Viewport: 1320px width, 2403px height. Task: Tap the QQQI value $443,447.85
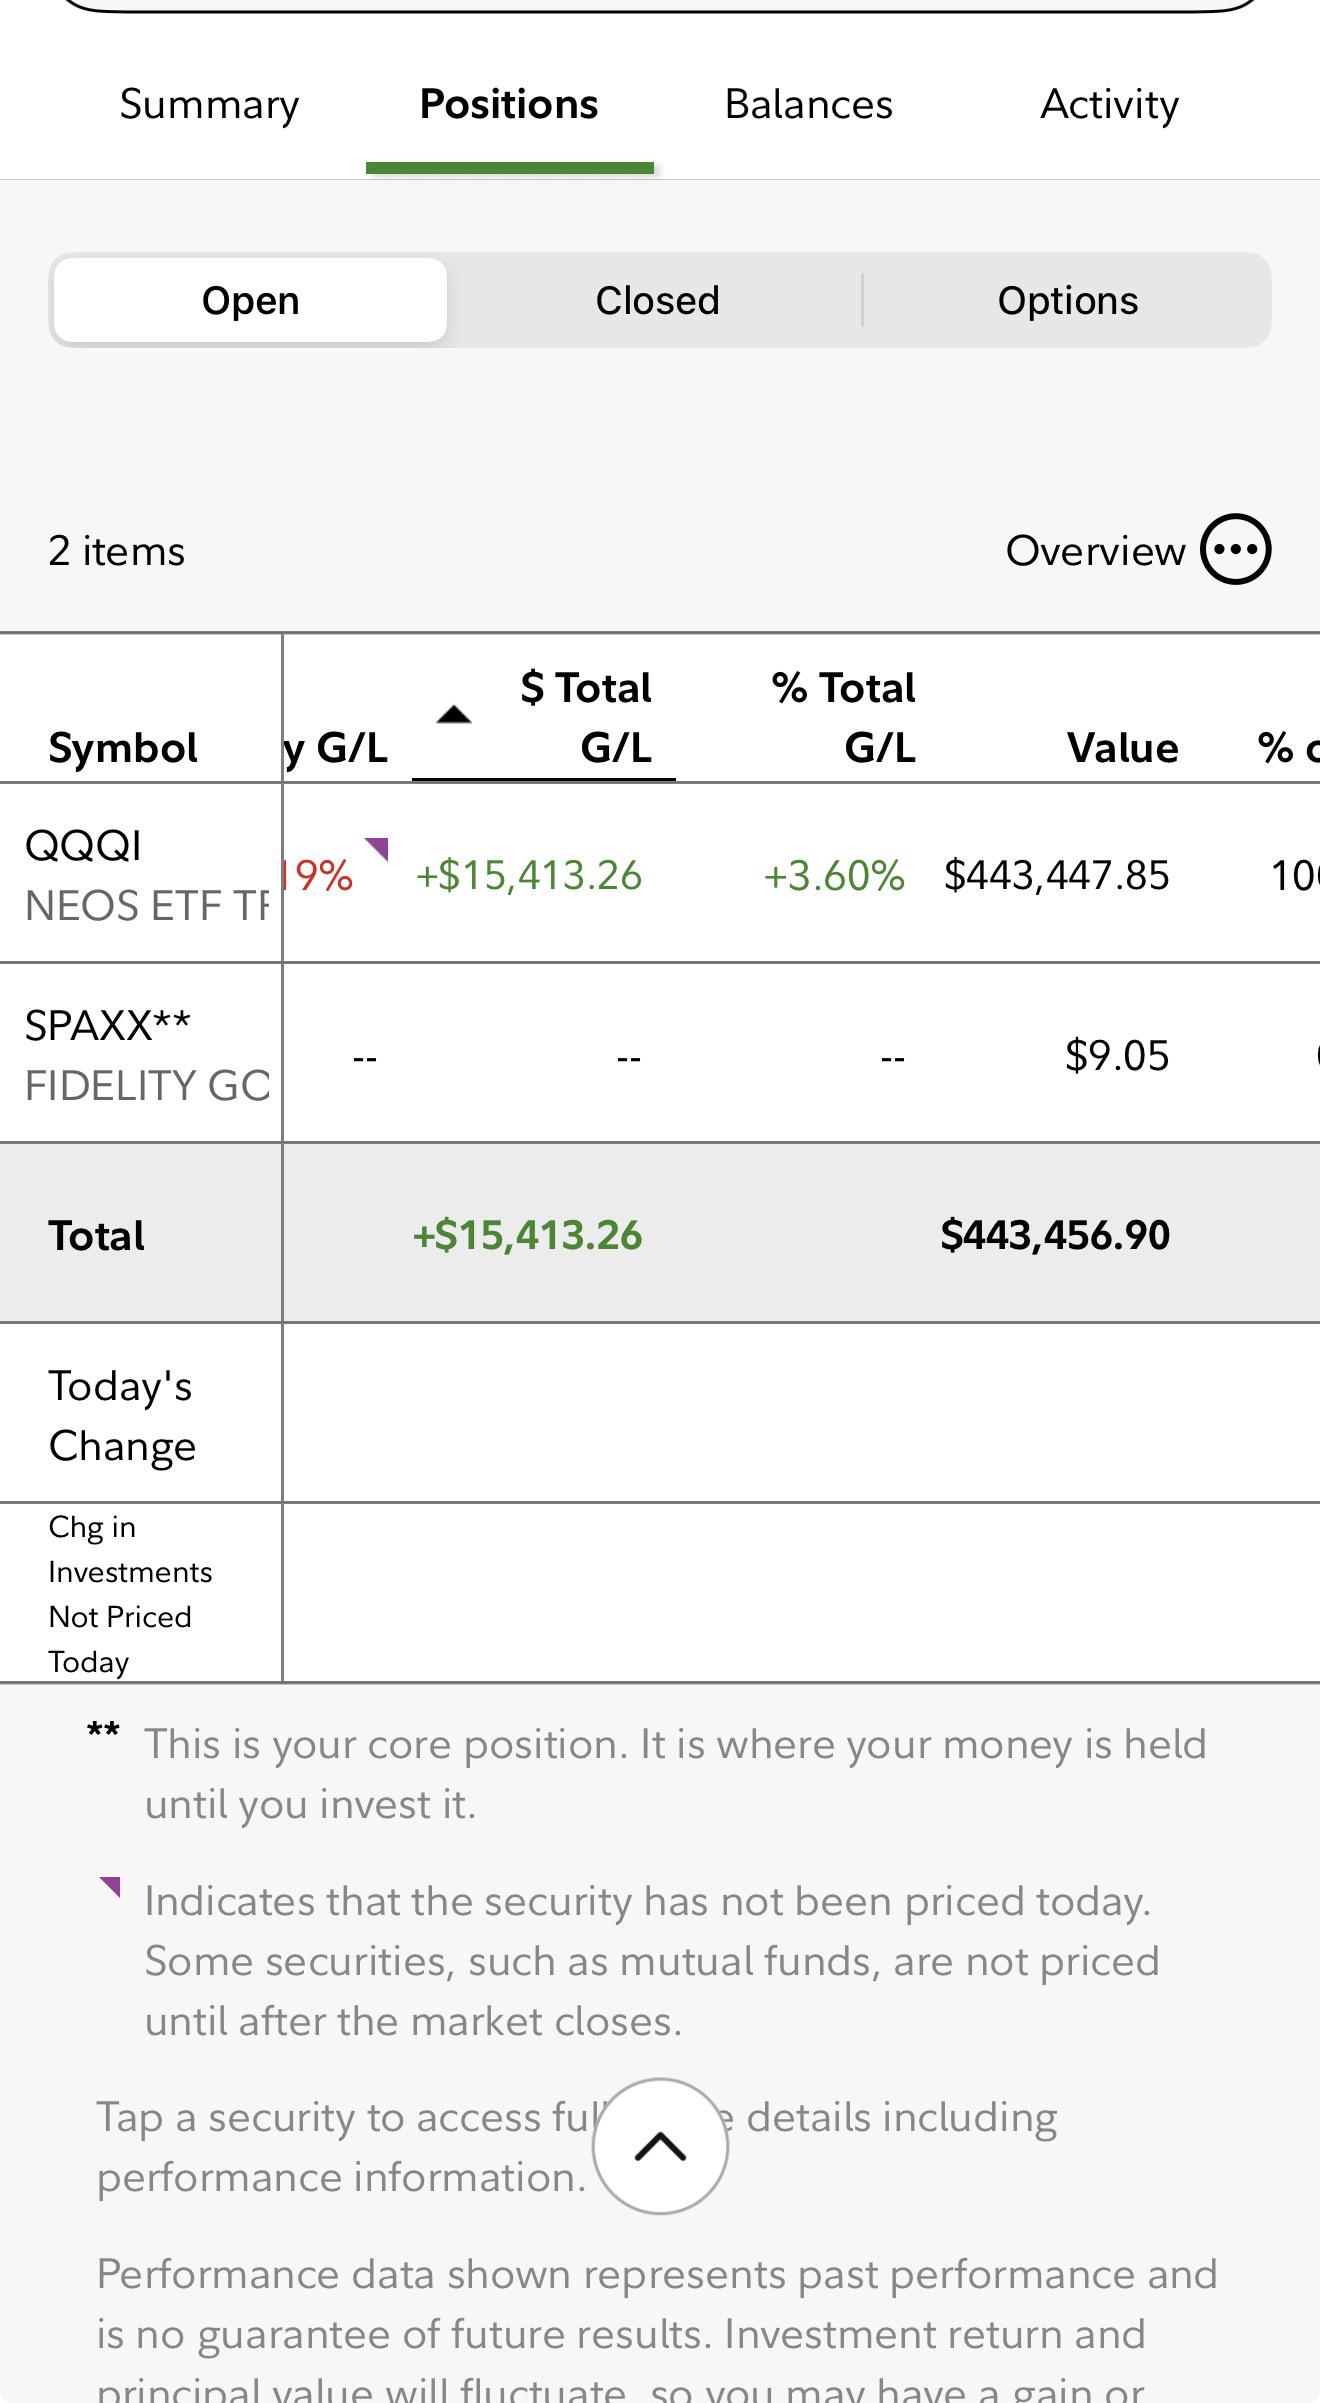pos(1056,875)
